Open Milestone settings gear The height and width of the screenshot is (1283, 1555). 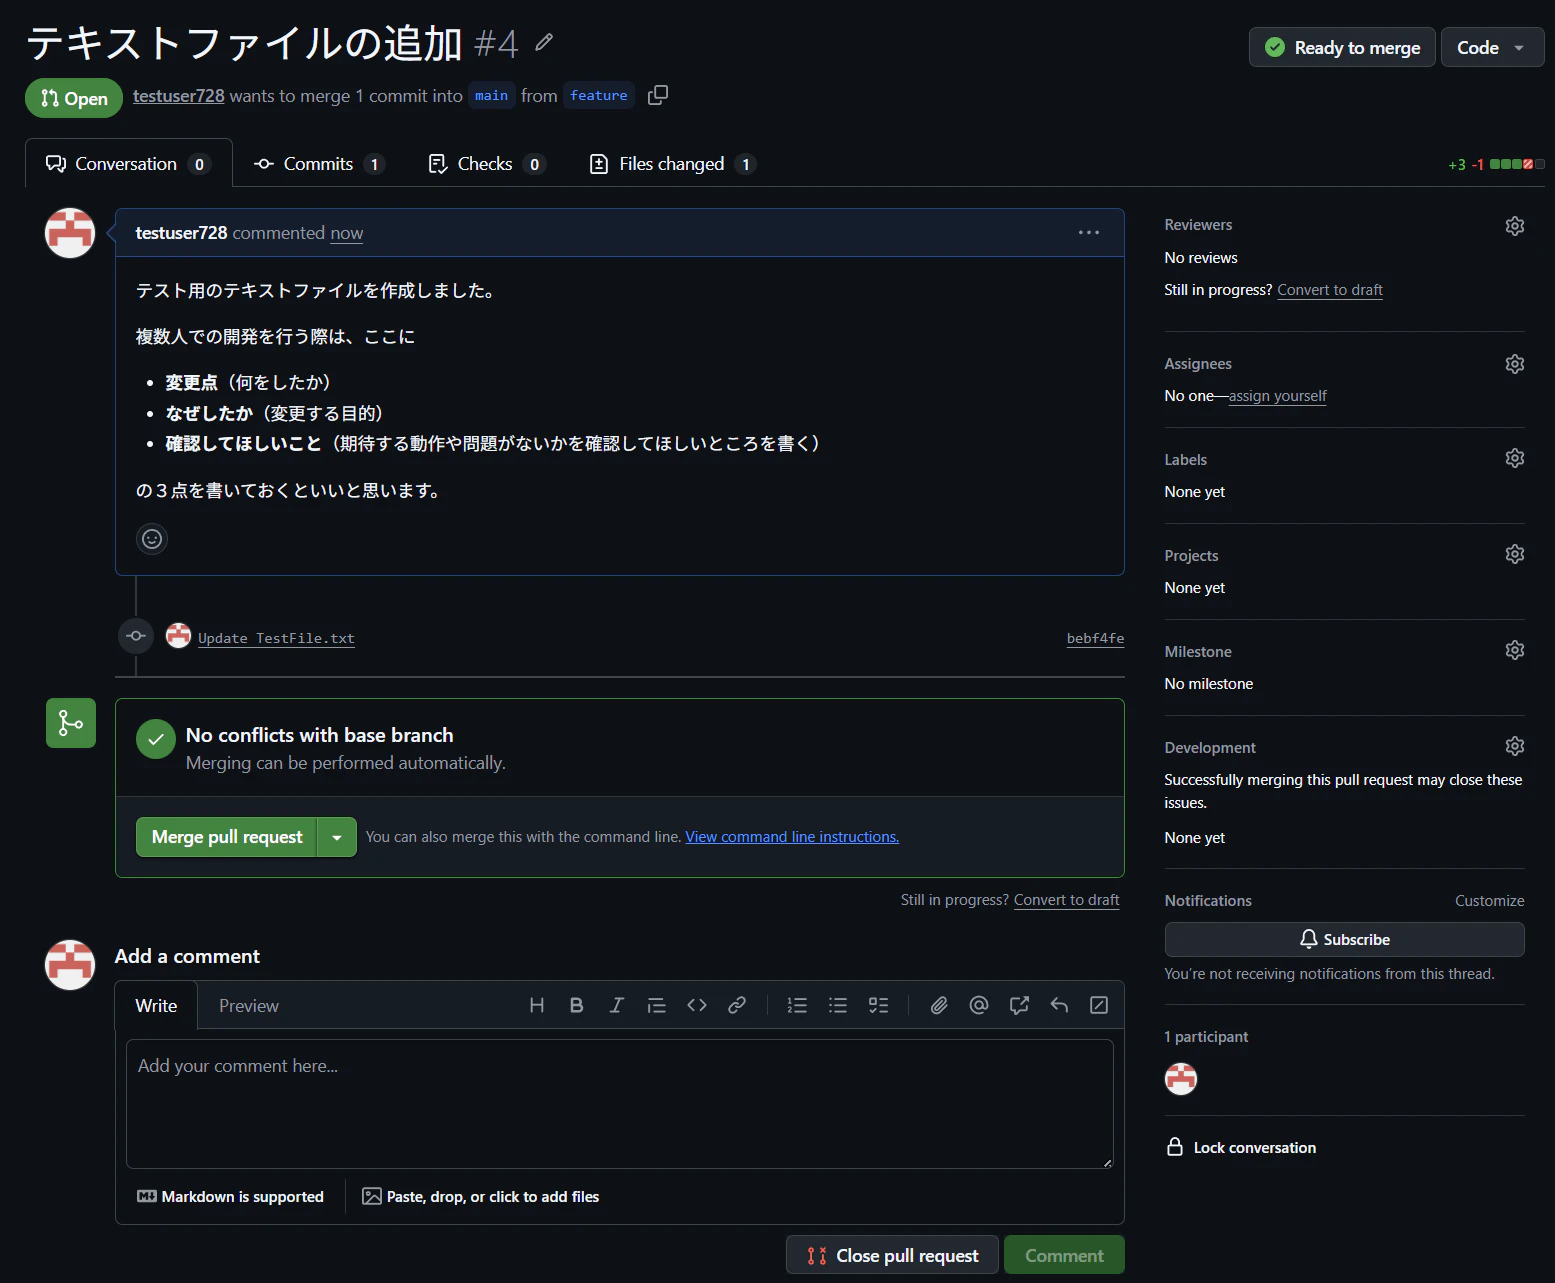coord(1514,650)
